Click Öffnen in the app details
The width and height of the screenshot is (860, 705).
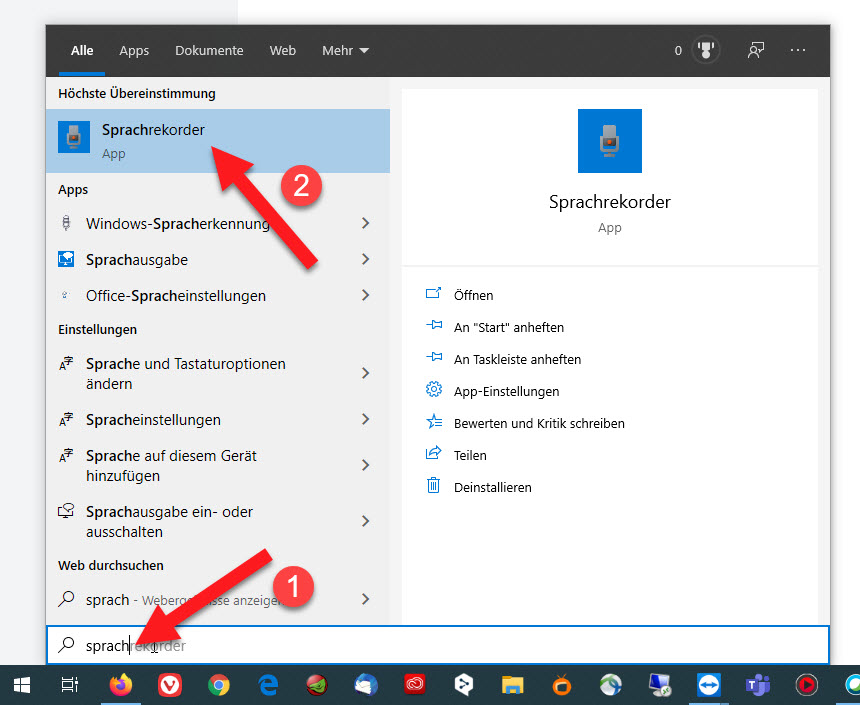click(x=473, y=295)
